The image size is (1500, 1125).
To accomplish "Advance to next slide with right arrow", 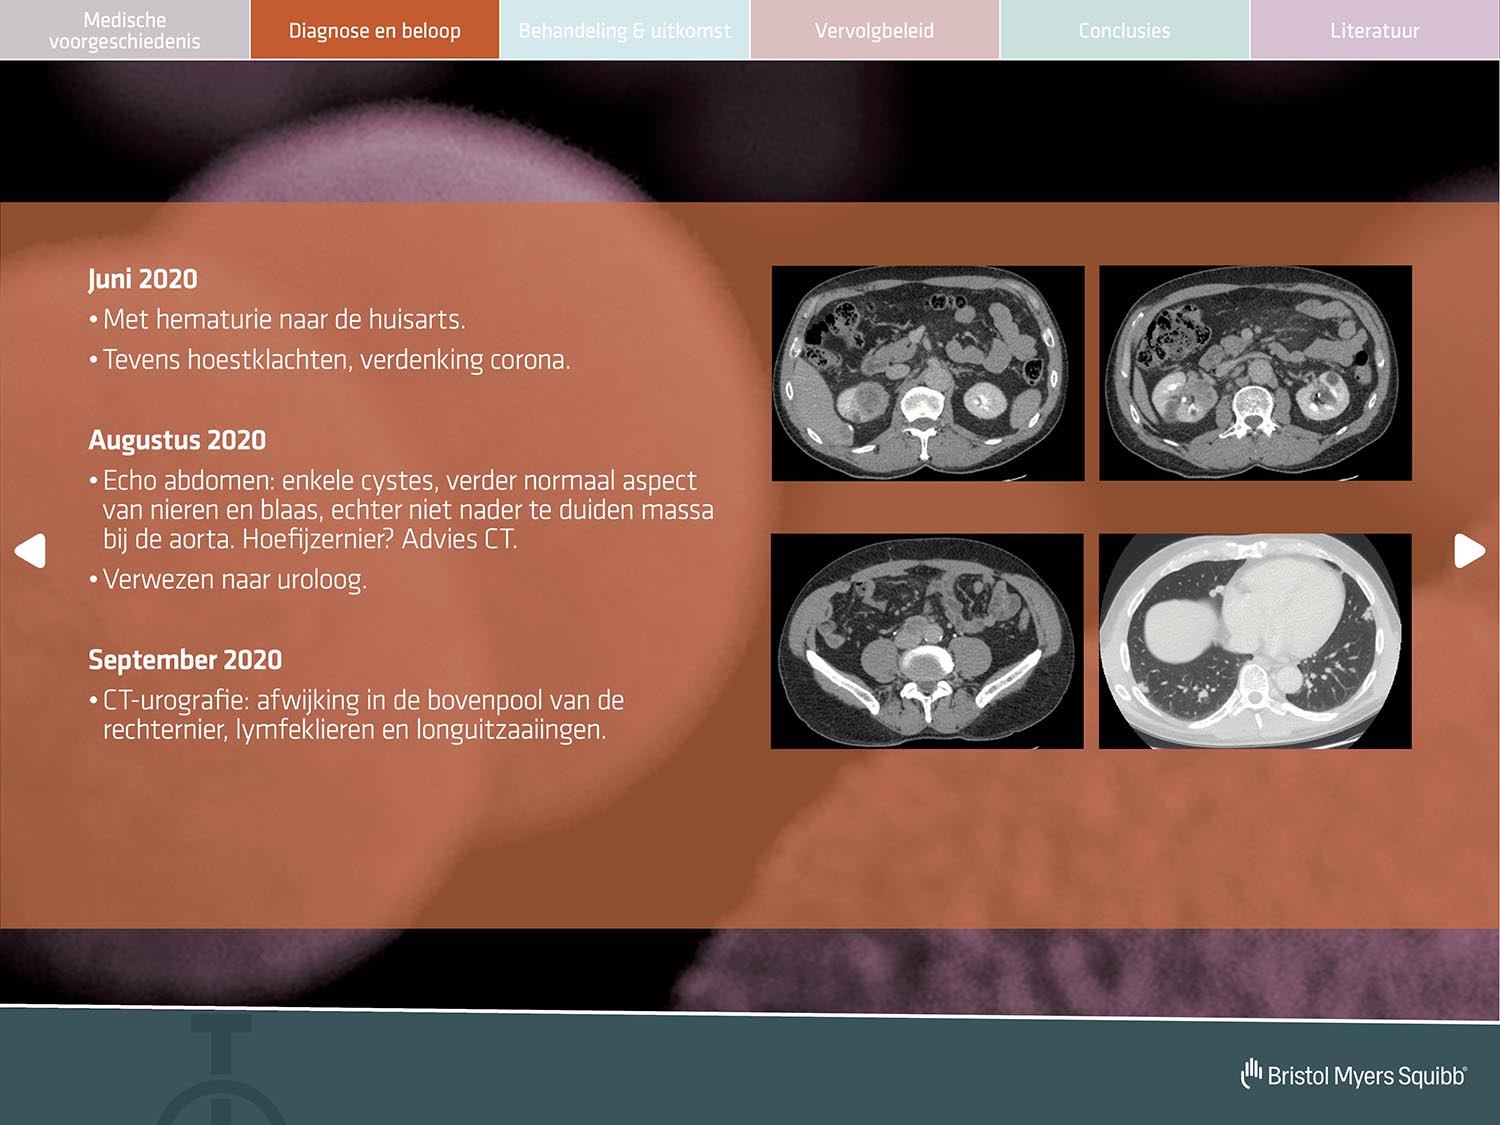I will tap(1469, 550).
